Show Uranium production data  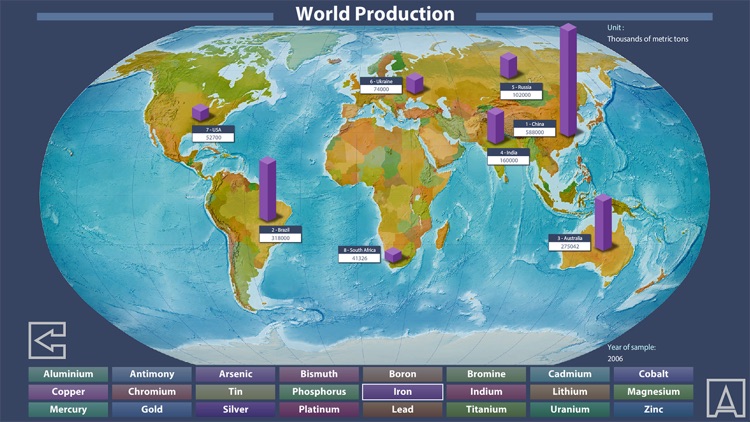[570, 410]
